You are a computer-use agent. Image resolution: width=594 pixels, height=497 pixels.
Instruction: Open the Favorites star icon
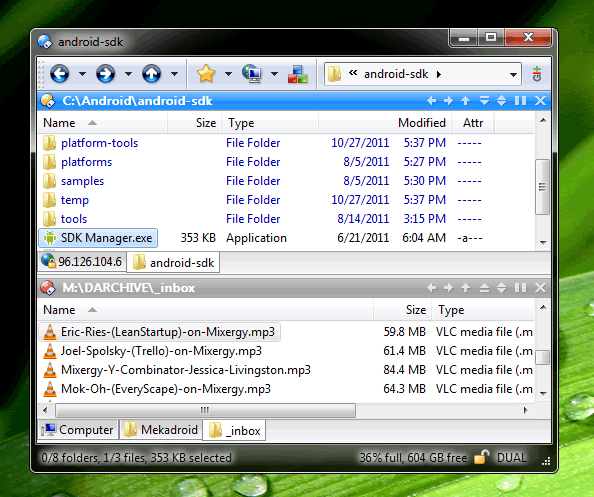(x=206, y=73)
